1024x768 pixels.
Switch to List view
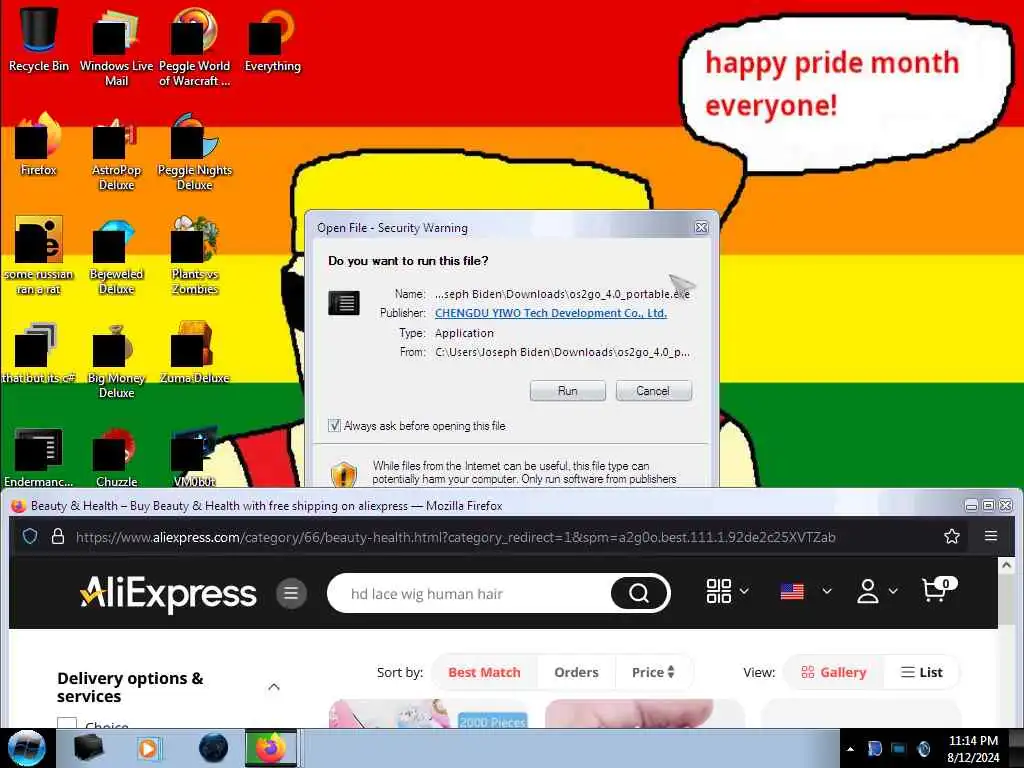click(x=921, y=672)
